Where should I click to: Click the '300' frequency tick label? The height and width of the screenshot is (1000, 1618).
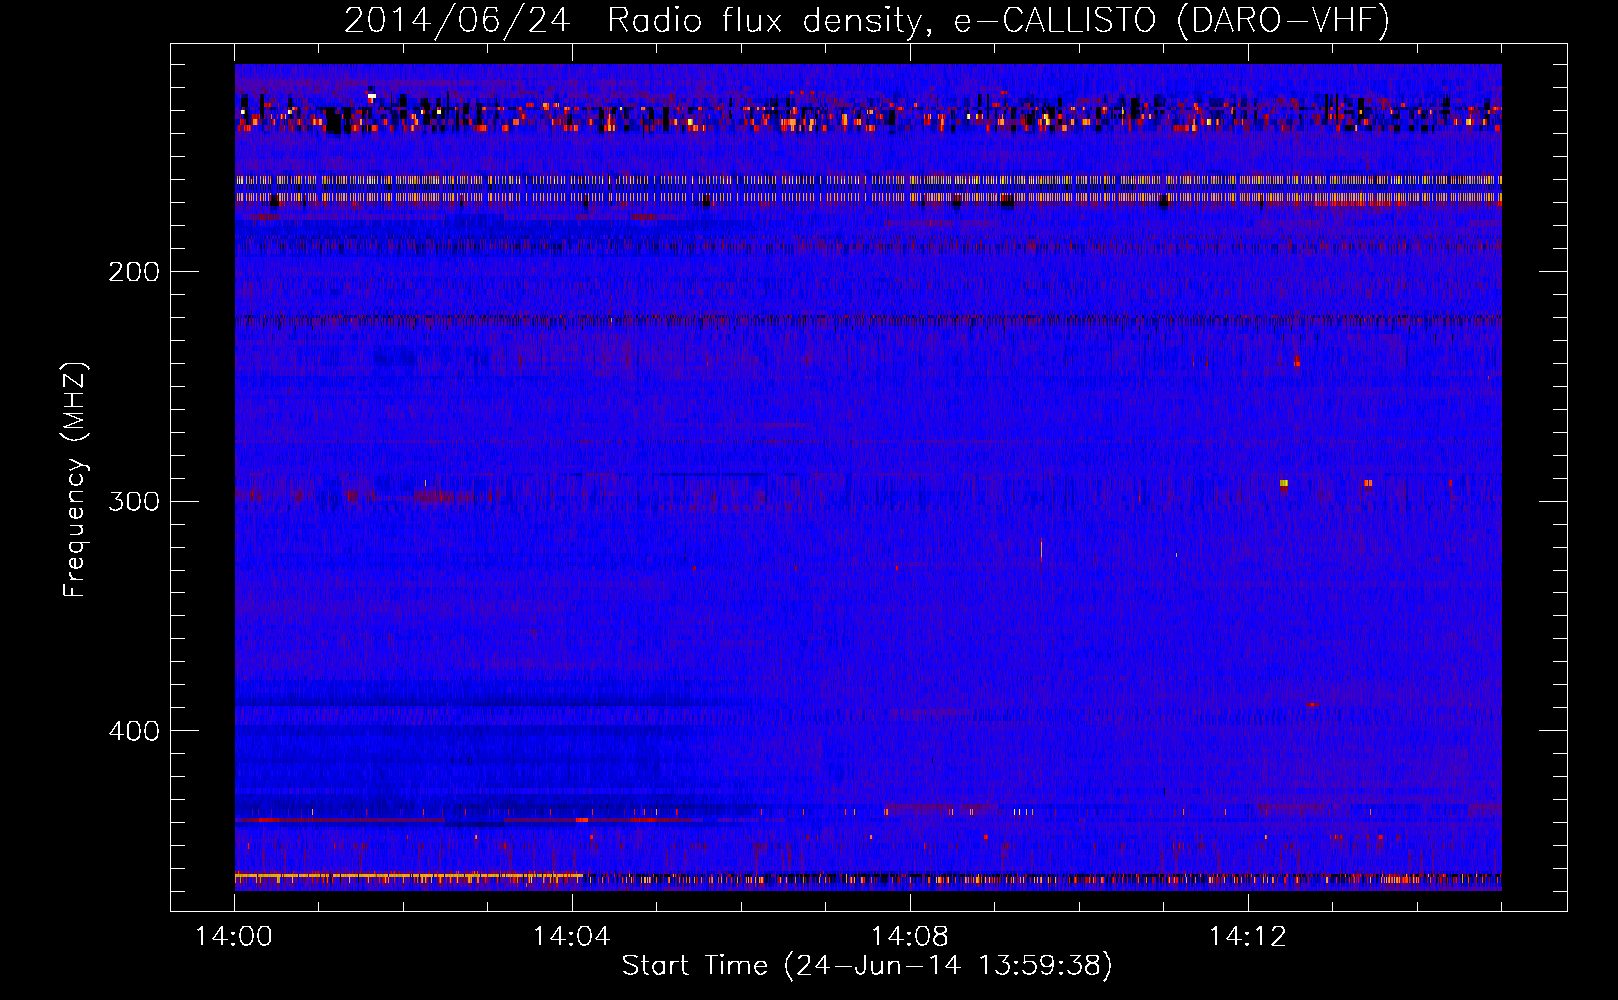click(x=134, y=501)
